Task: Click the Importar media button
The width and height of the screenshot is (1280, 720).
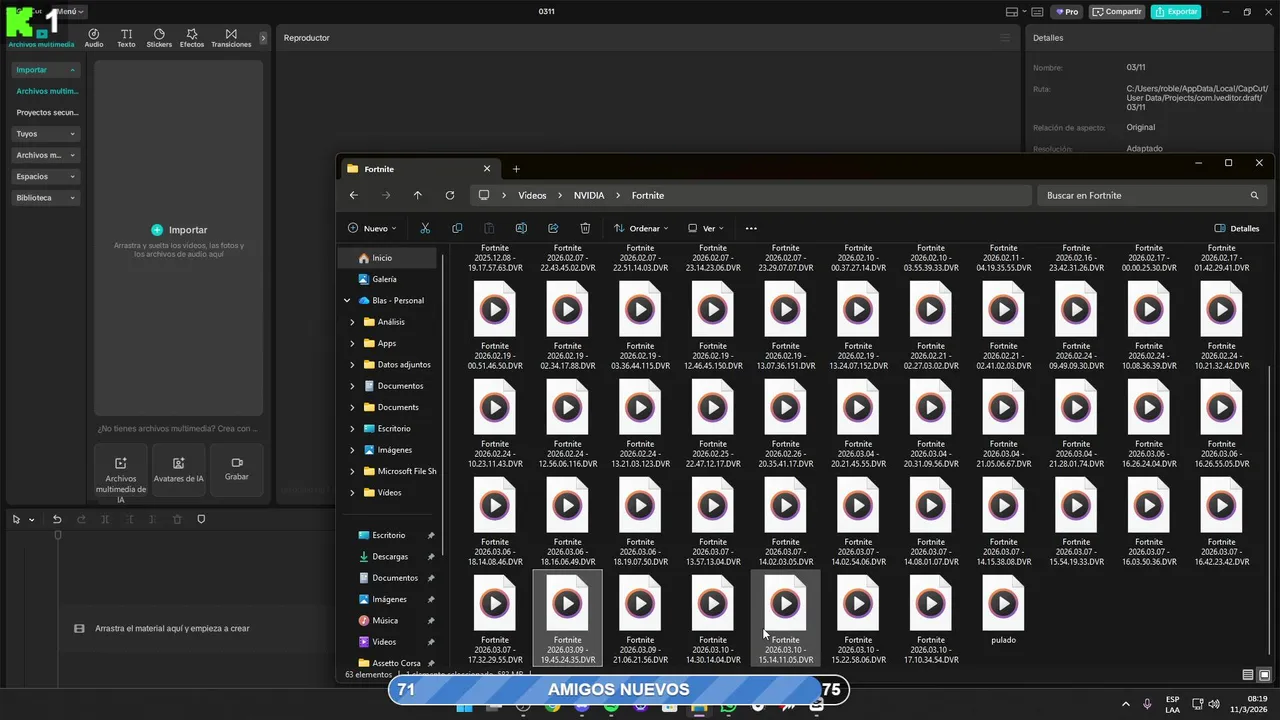Action: pyautogui.click(x=179, y=230)
